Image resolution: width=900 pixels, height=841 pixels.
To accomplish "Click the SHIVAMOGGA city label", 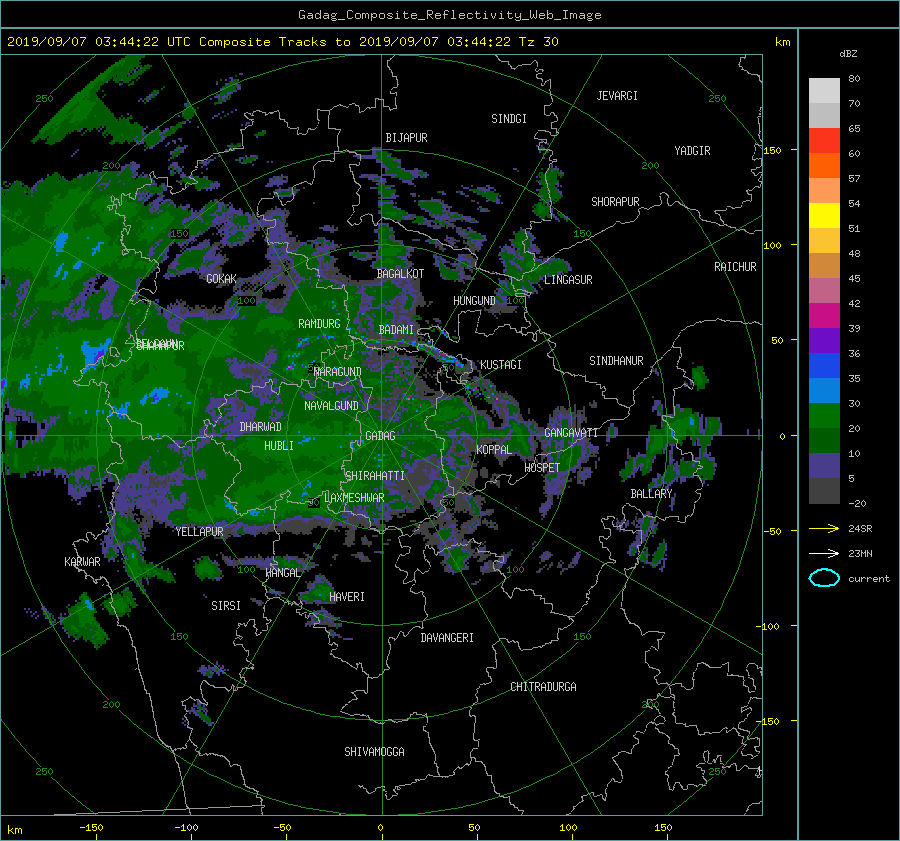I will pos(374,752).
